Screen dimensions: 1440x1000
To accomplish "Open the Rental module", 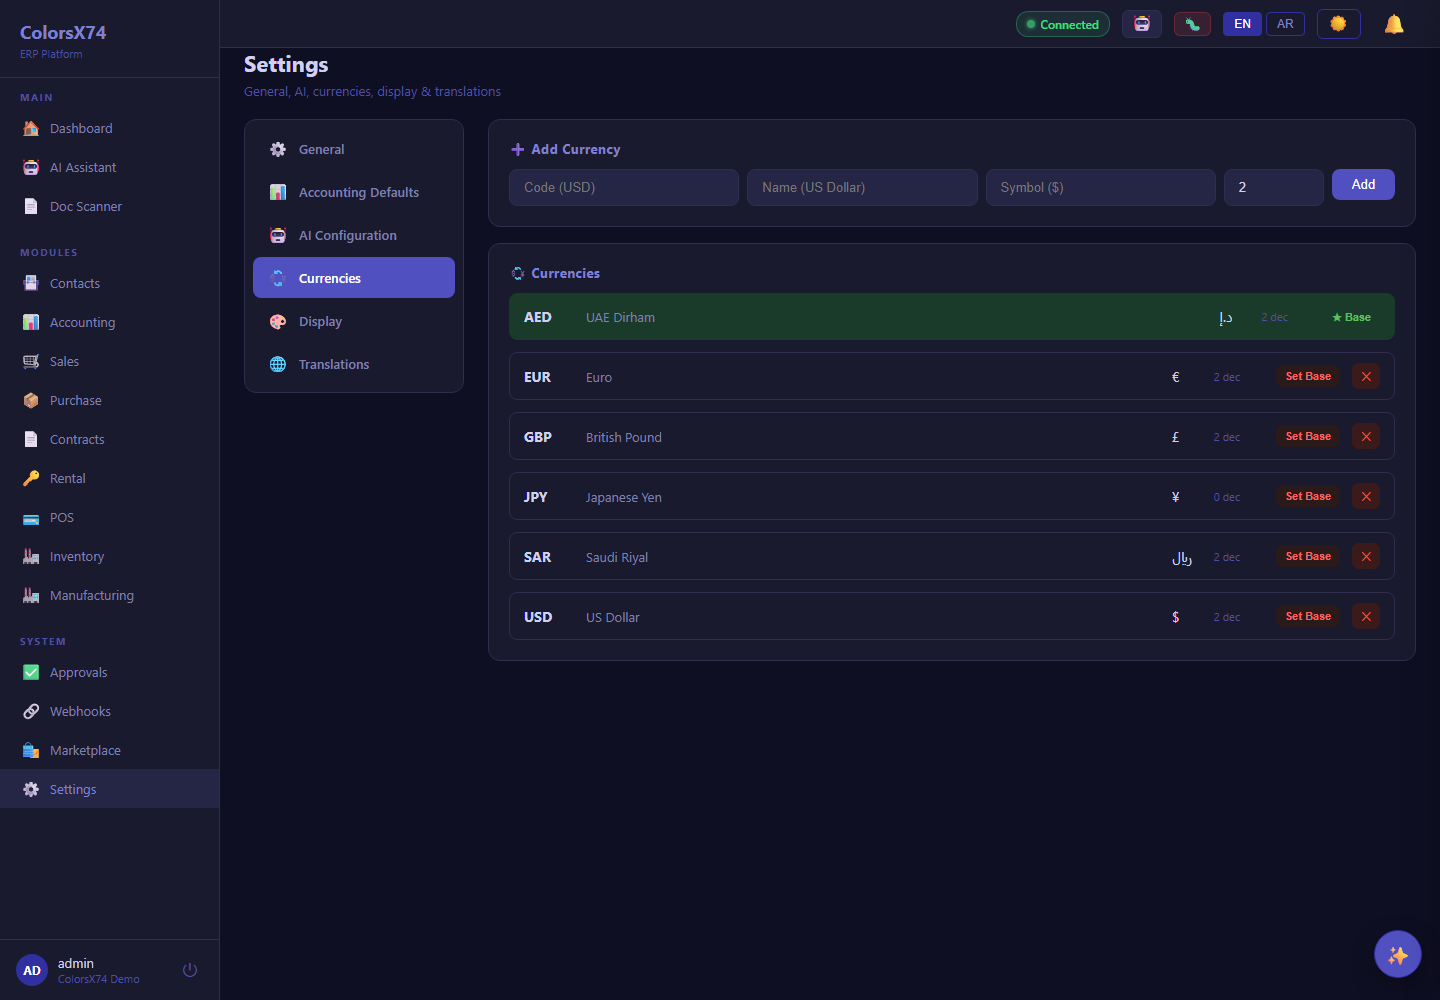I will [x=109, y=478].
